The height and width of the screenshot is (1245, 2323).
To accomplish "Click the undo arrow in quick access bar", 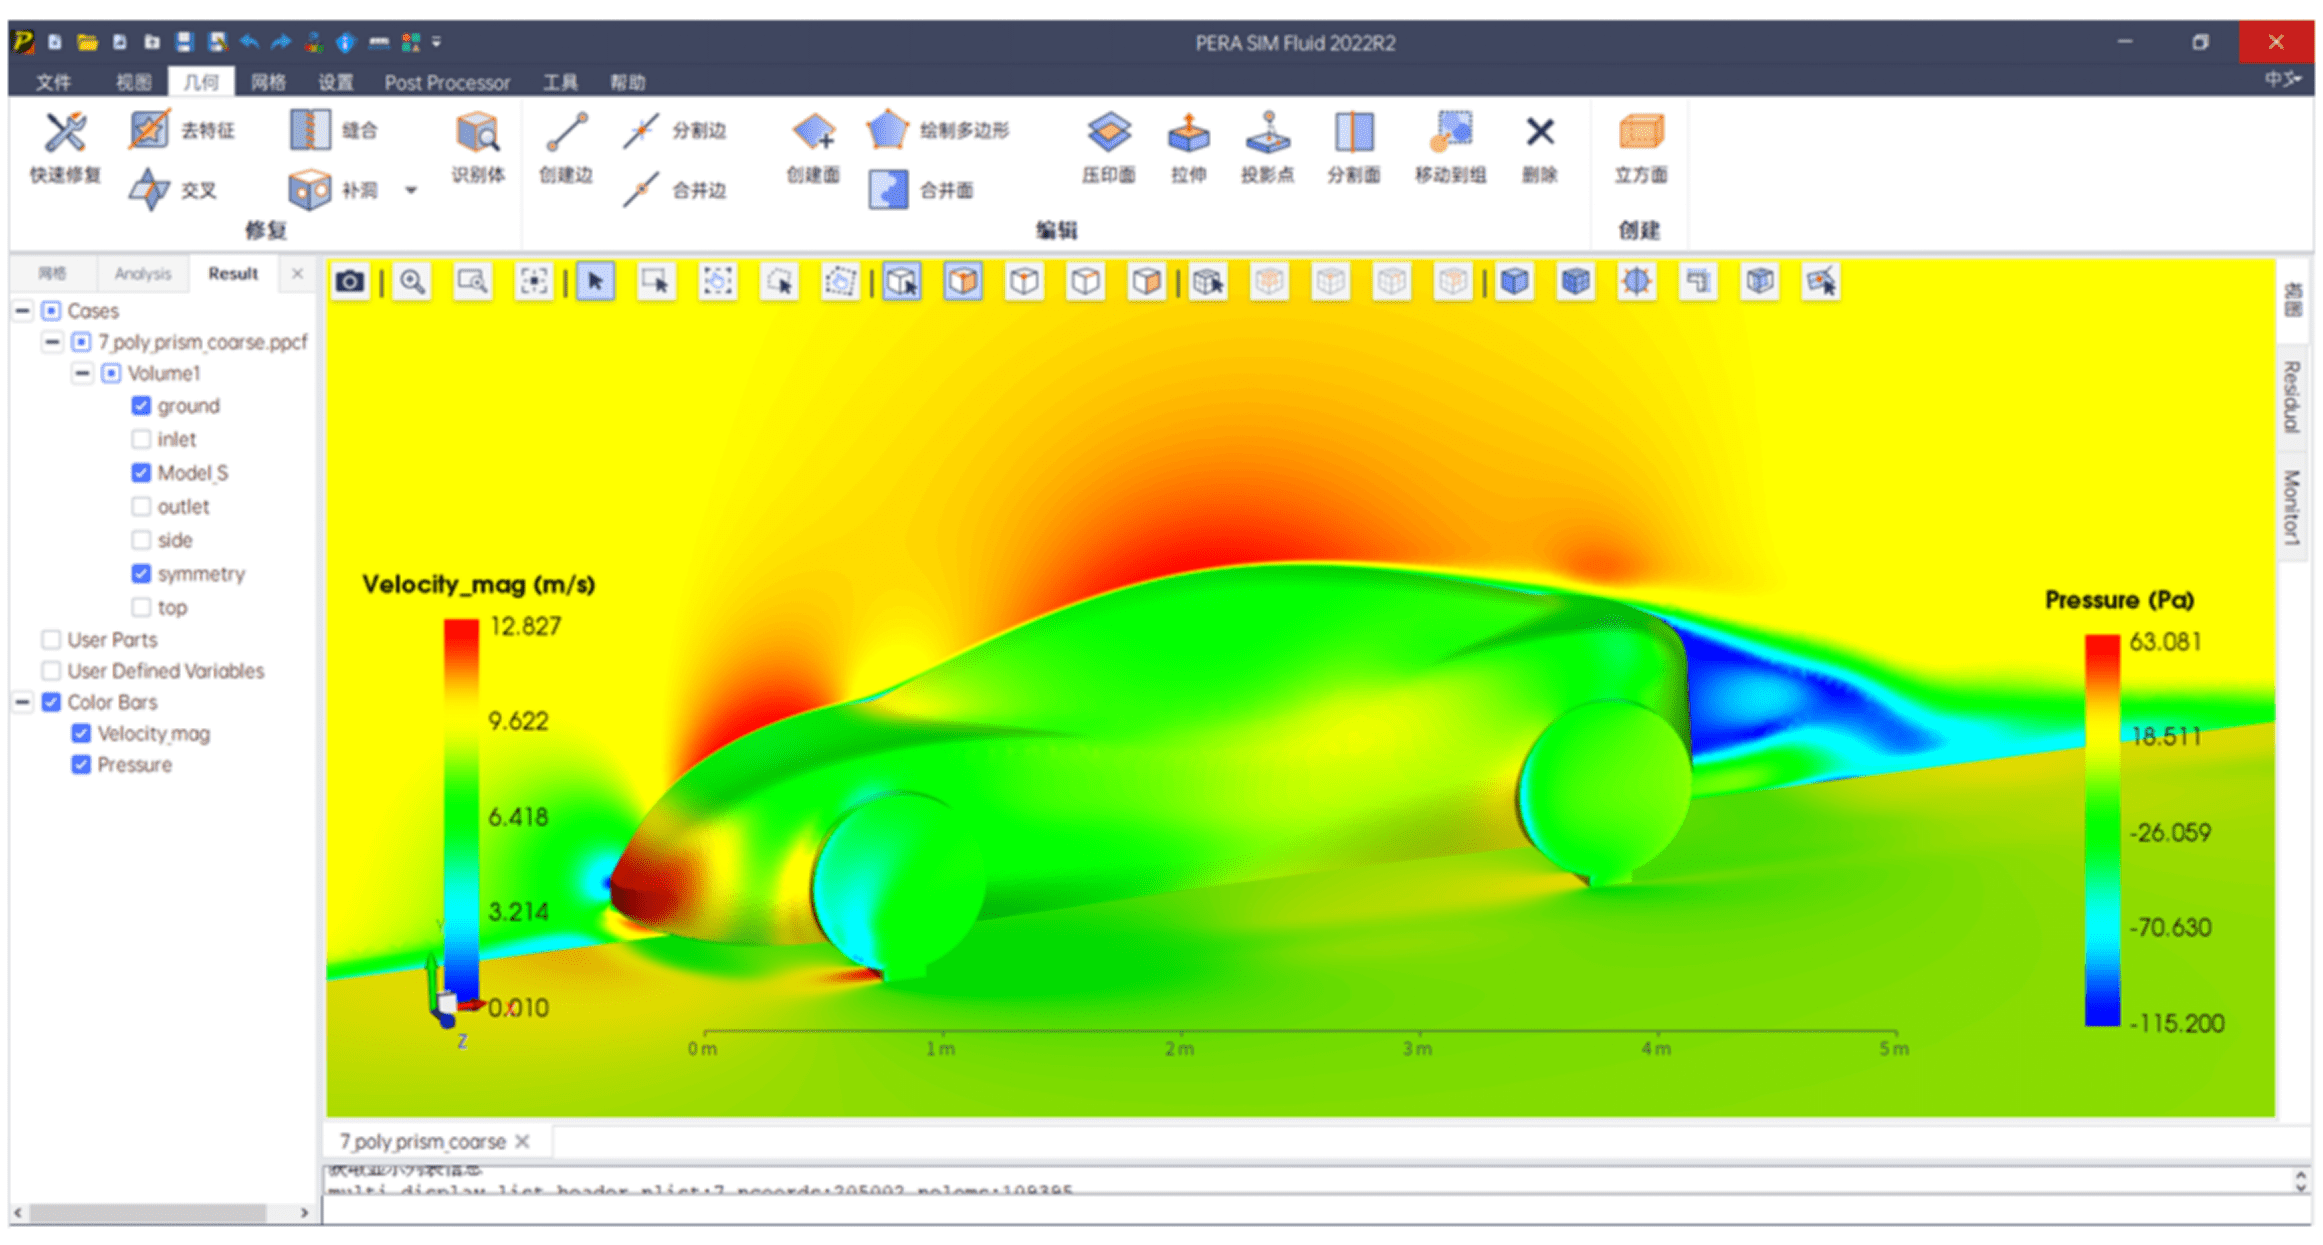I will coord(249,42).
